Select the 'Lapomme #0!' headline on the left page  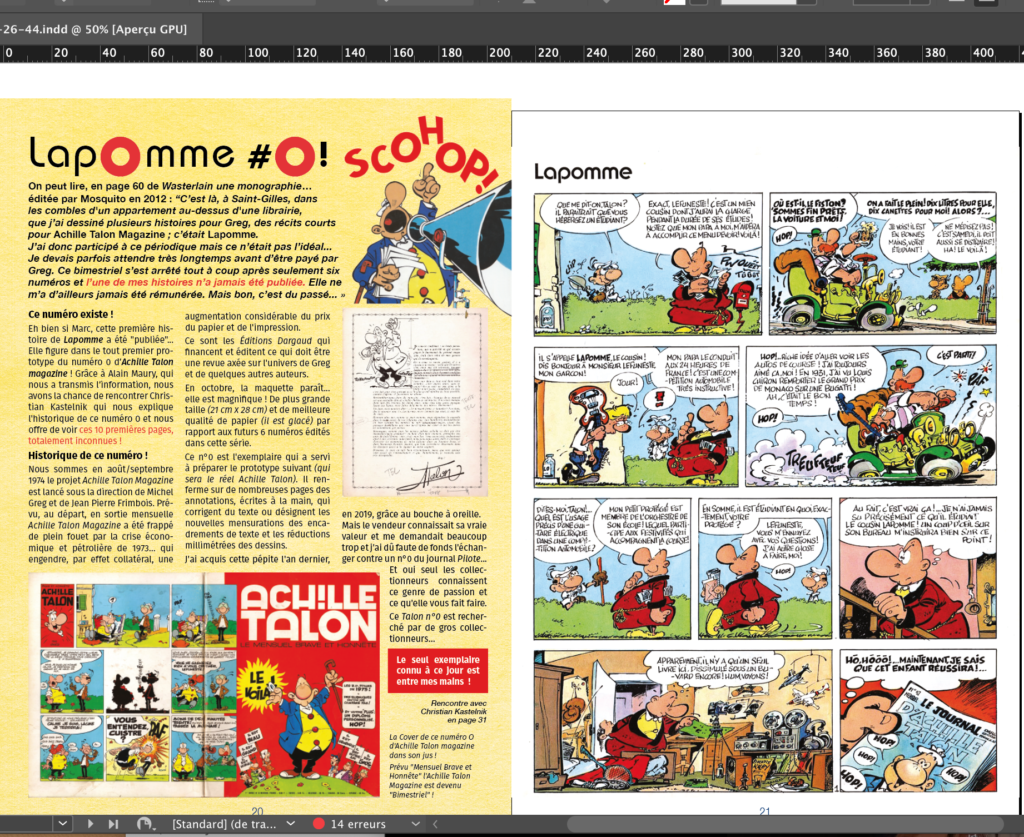178,155
